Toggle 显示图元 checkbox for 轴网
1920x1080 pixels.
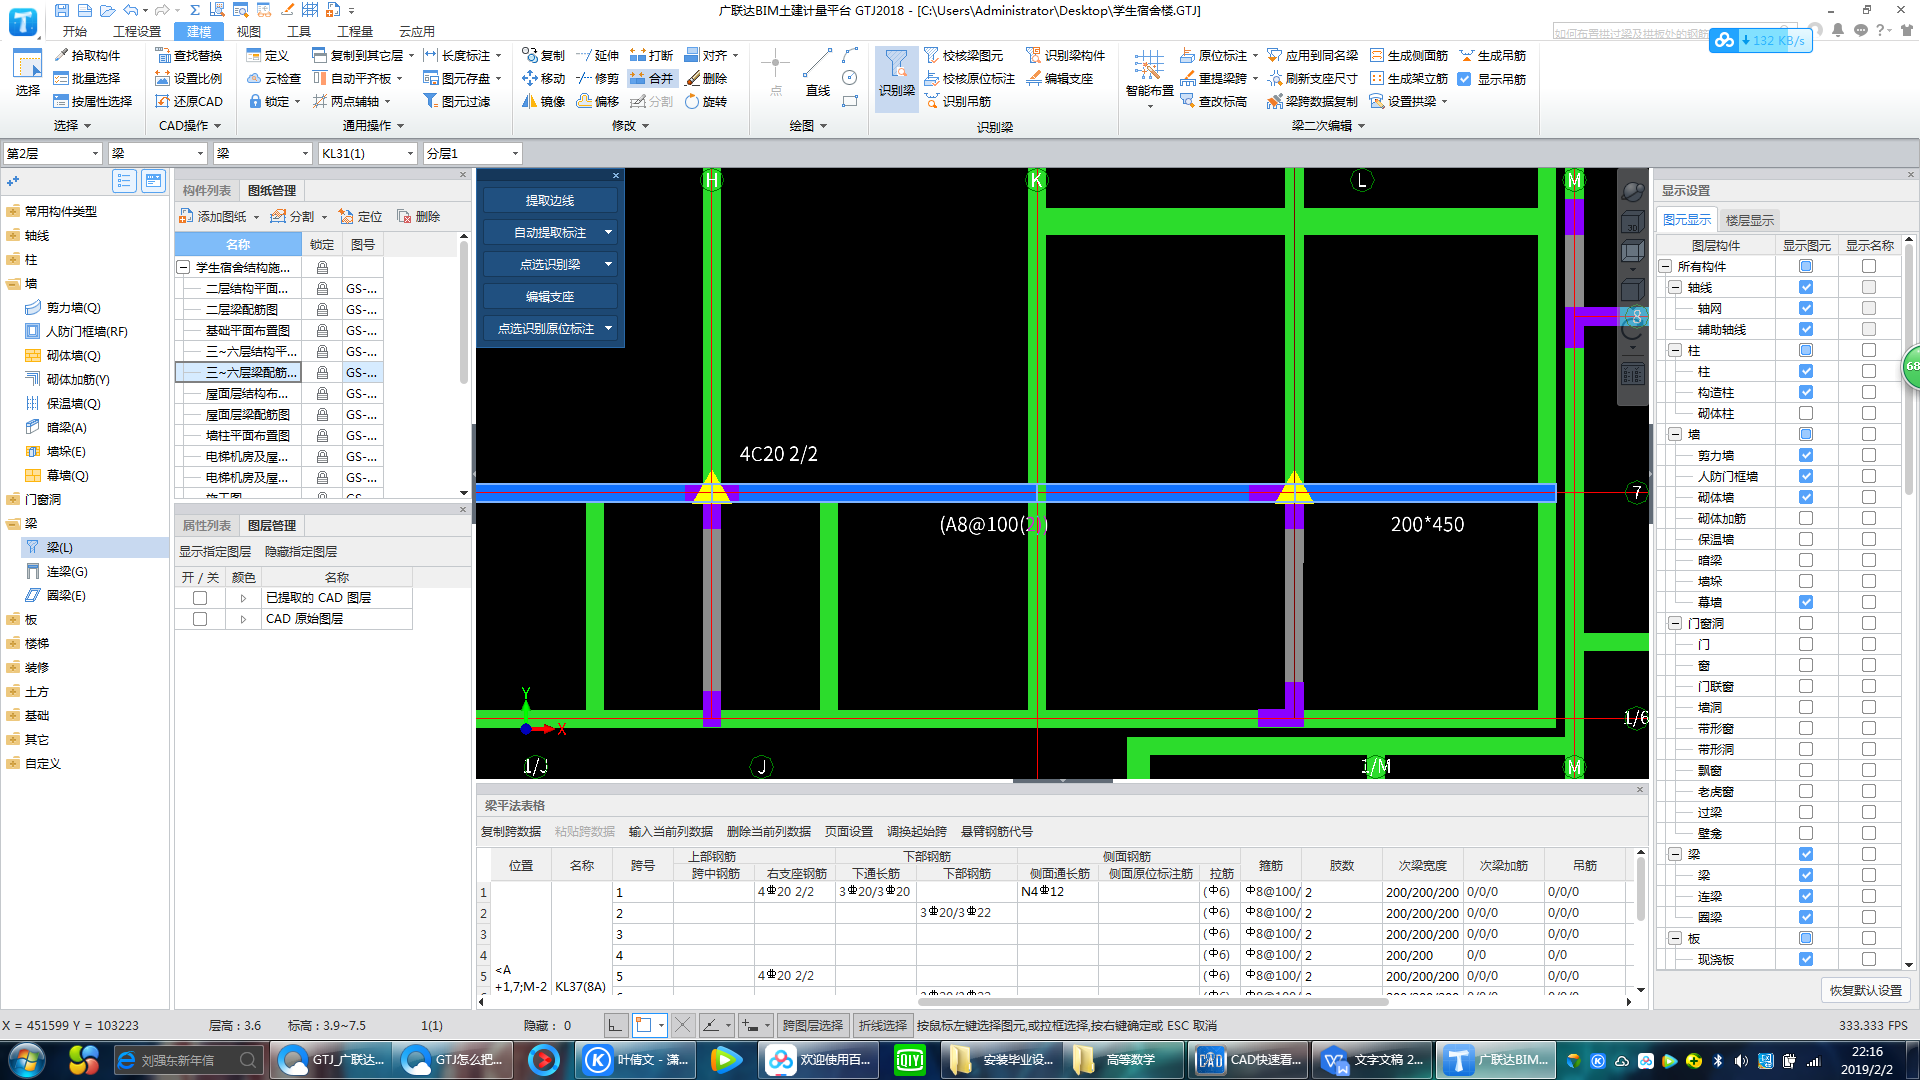[x=1806, y=308]
